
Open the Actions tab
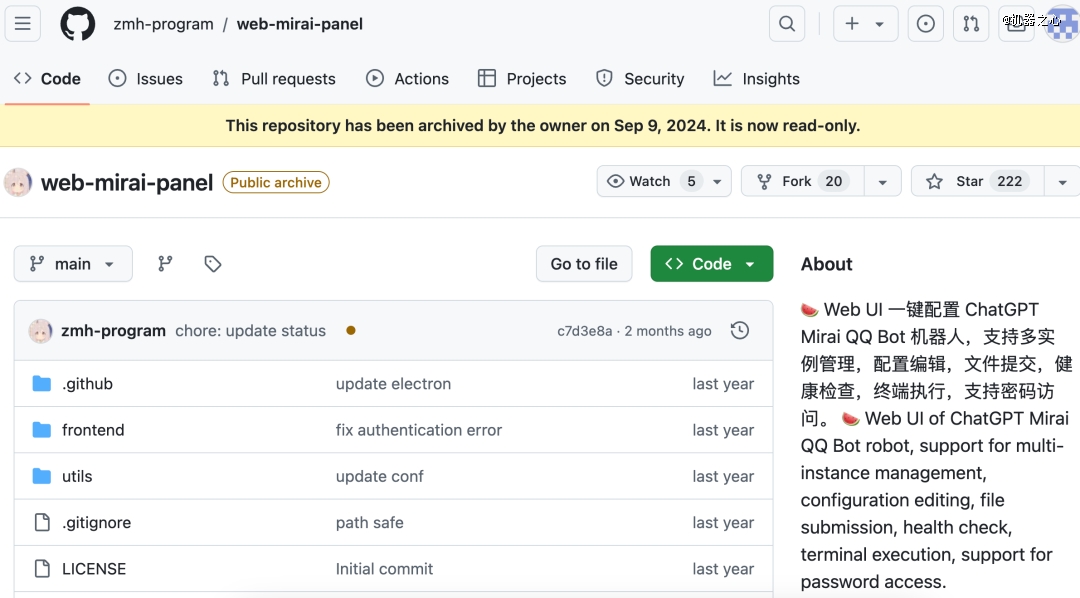pyautogui.click(x=407, y=79)
